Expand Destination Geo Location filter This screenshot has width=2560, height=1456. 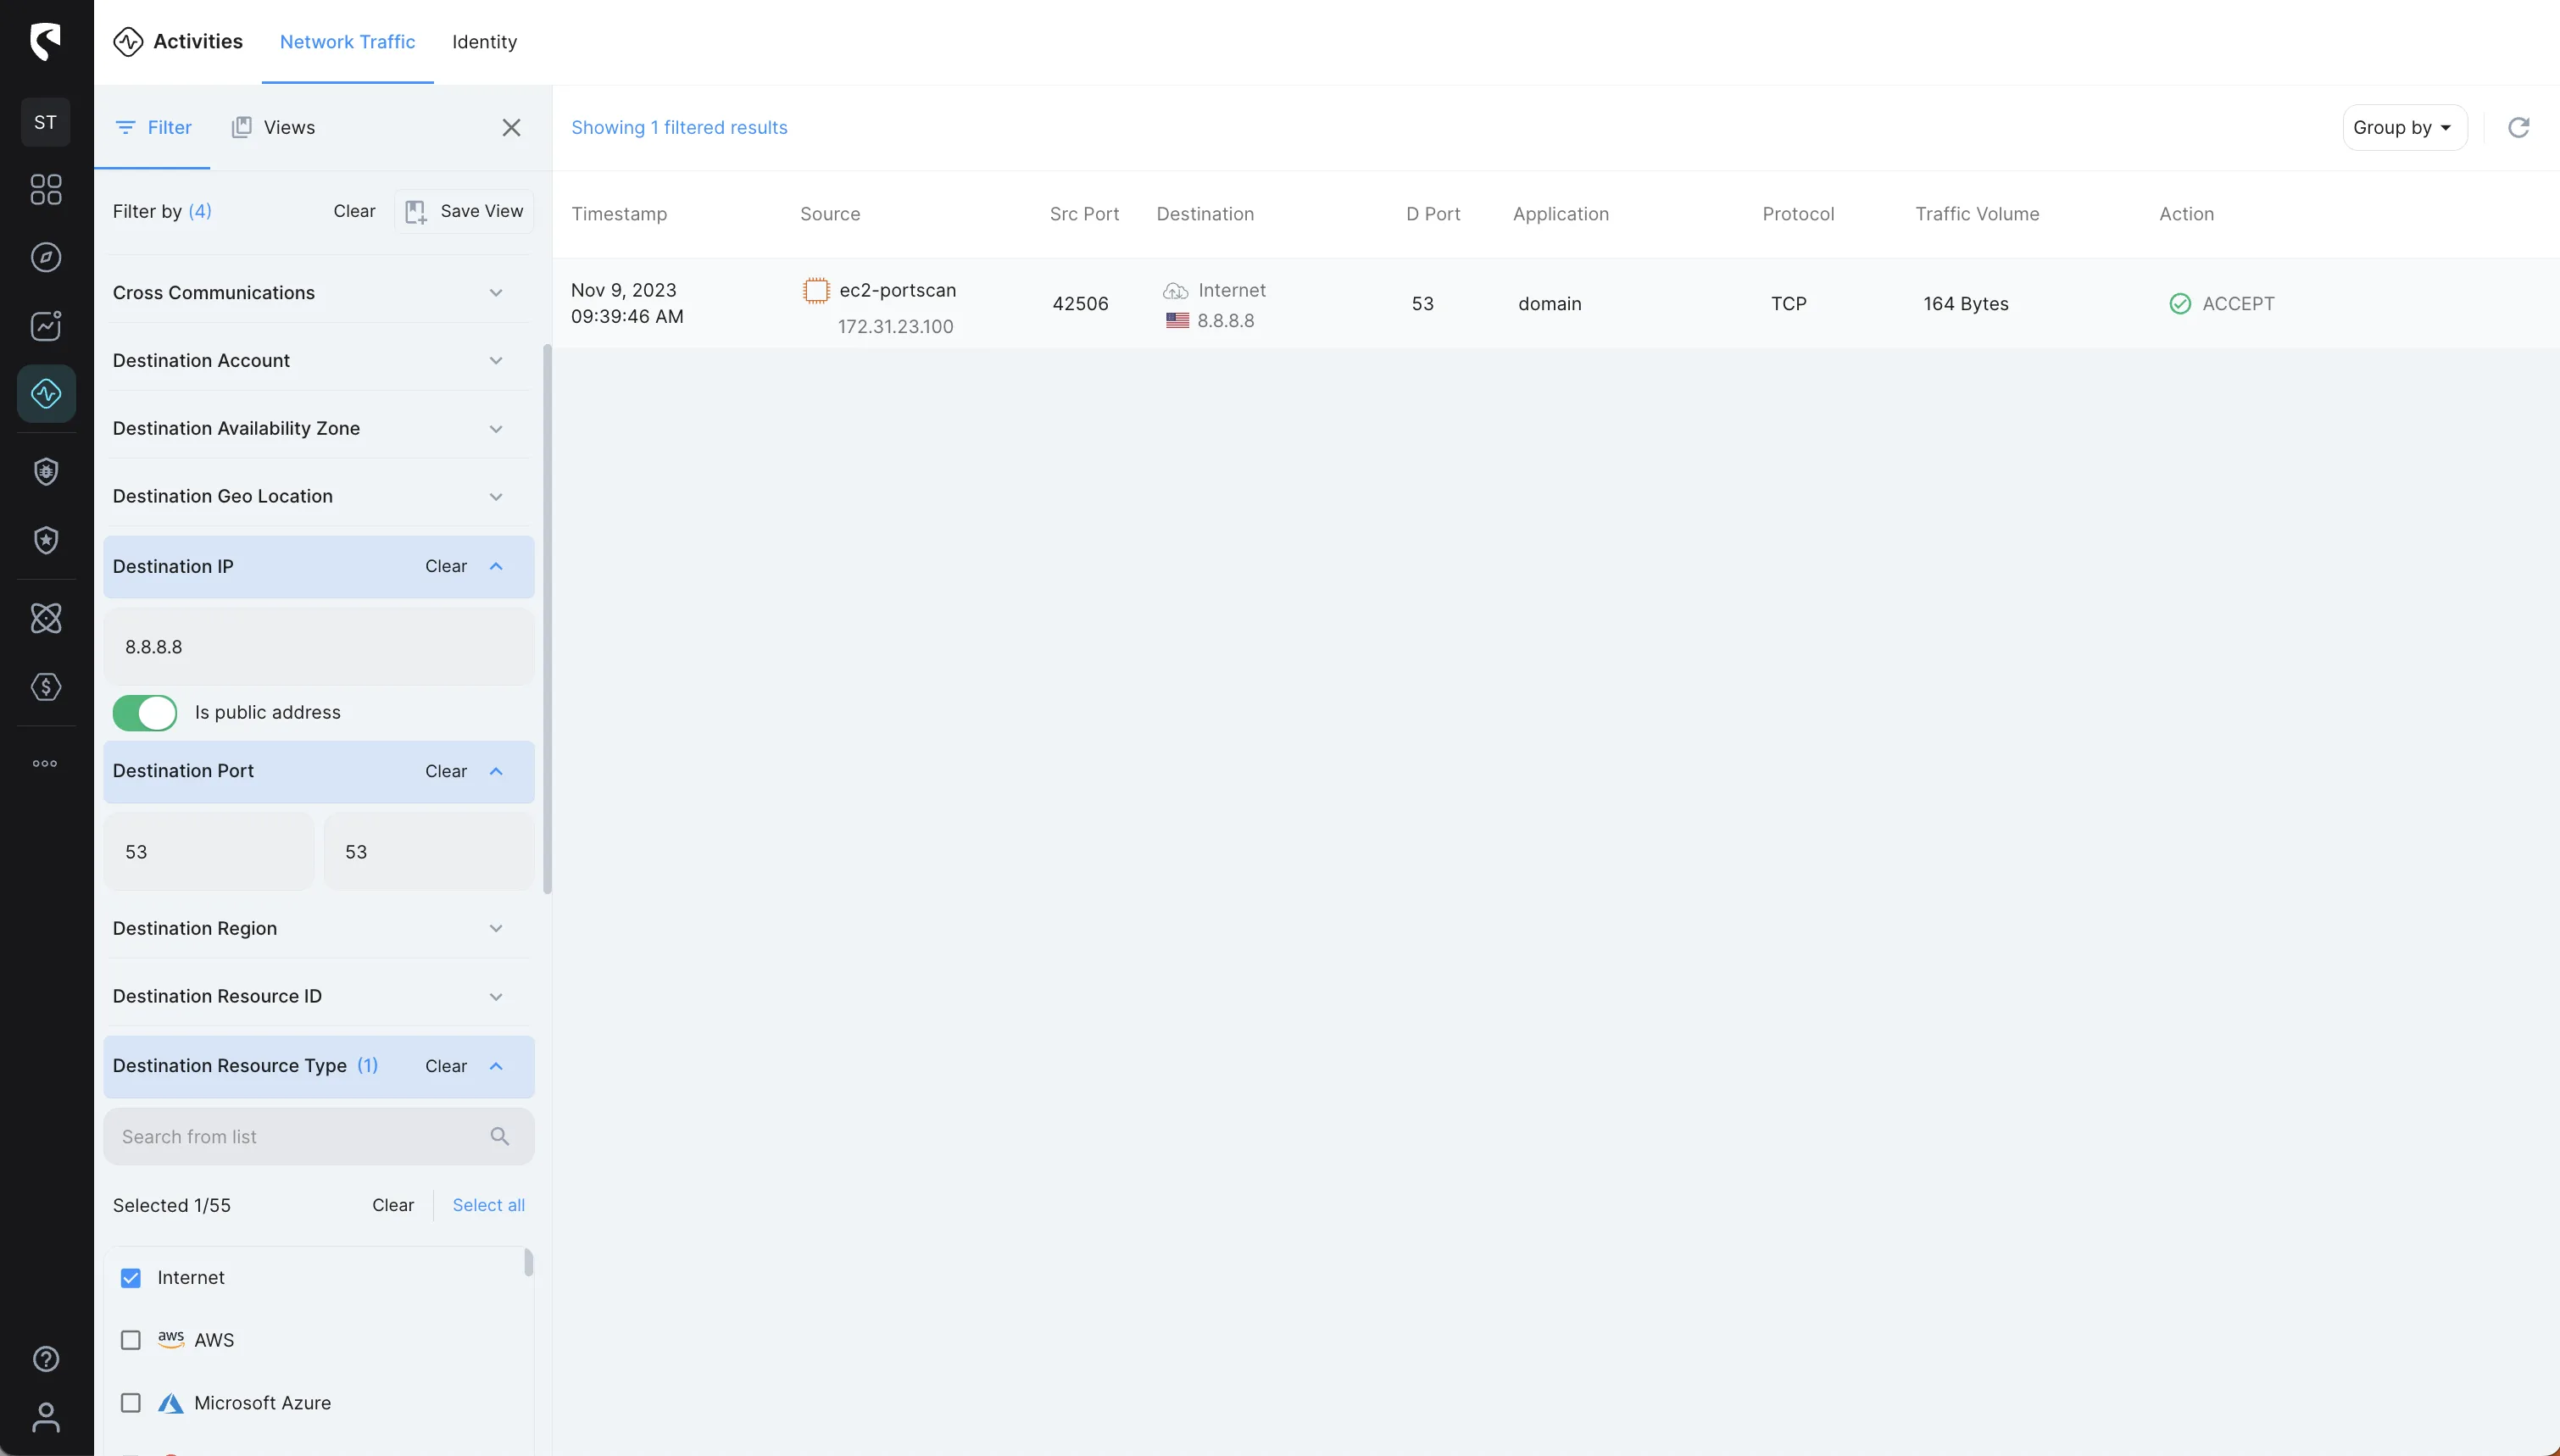[496, 496]
